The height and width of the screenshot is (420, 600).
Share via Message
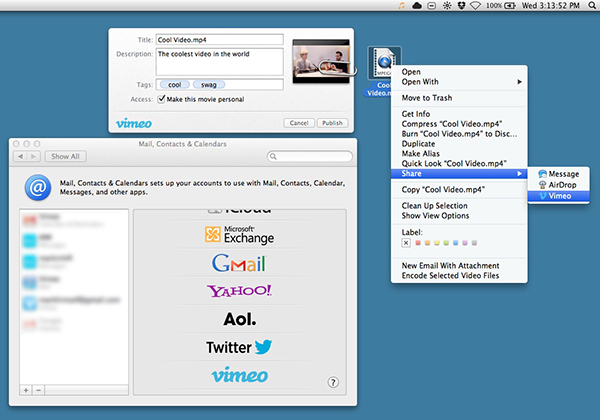[558, 174]
